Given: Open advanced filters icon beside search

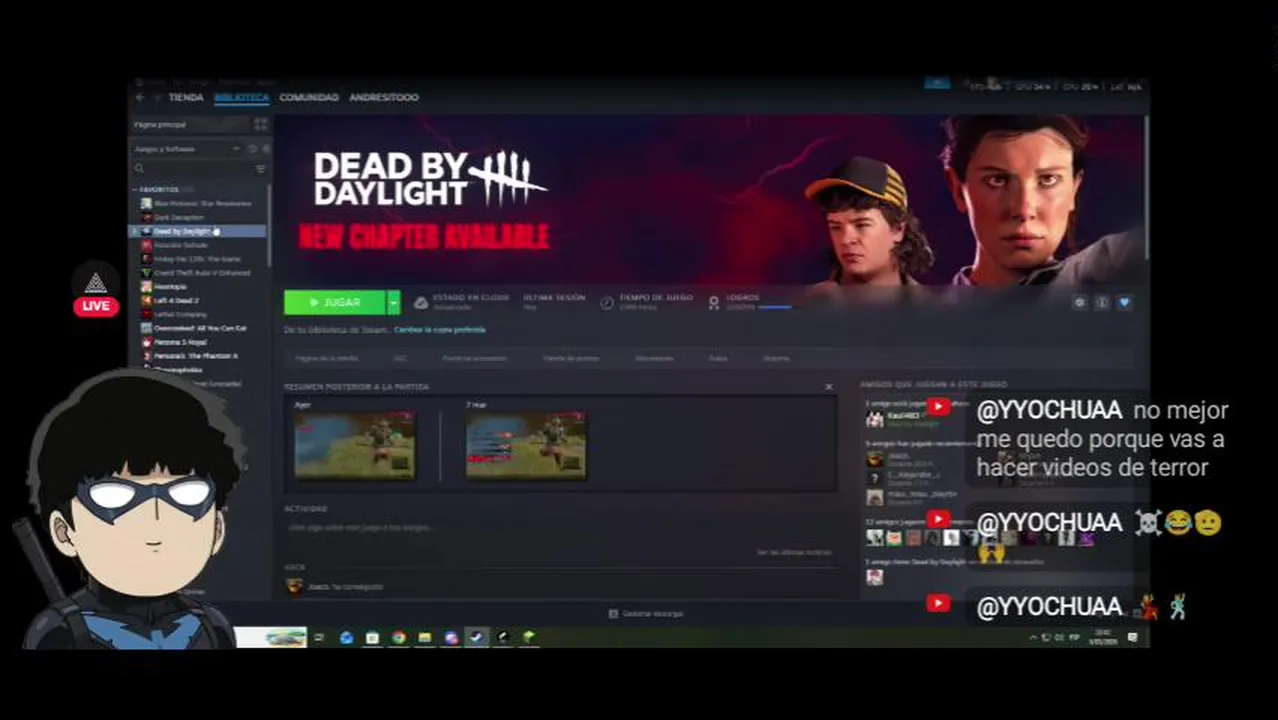Looking at the screenshot, I should 260,169.
